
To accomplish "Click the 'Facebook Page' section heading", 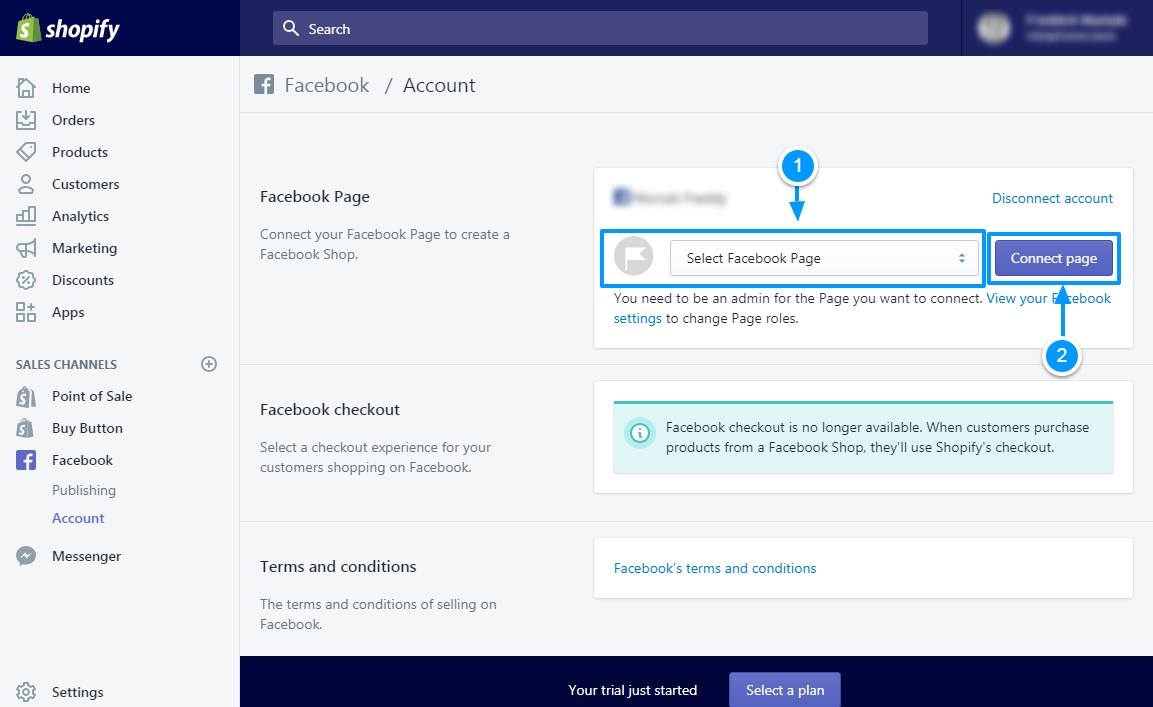I will click(x=315, y=196).
